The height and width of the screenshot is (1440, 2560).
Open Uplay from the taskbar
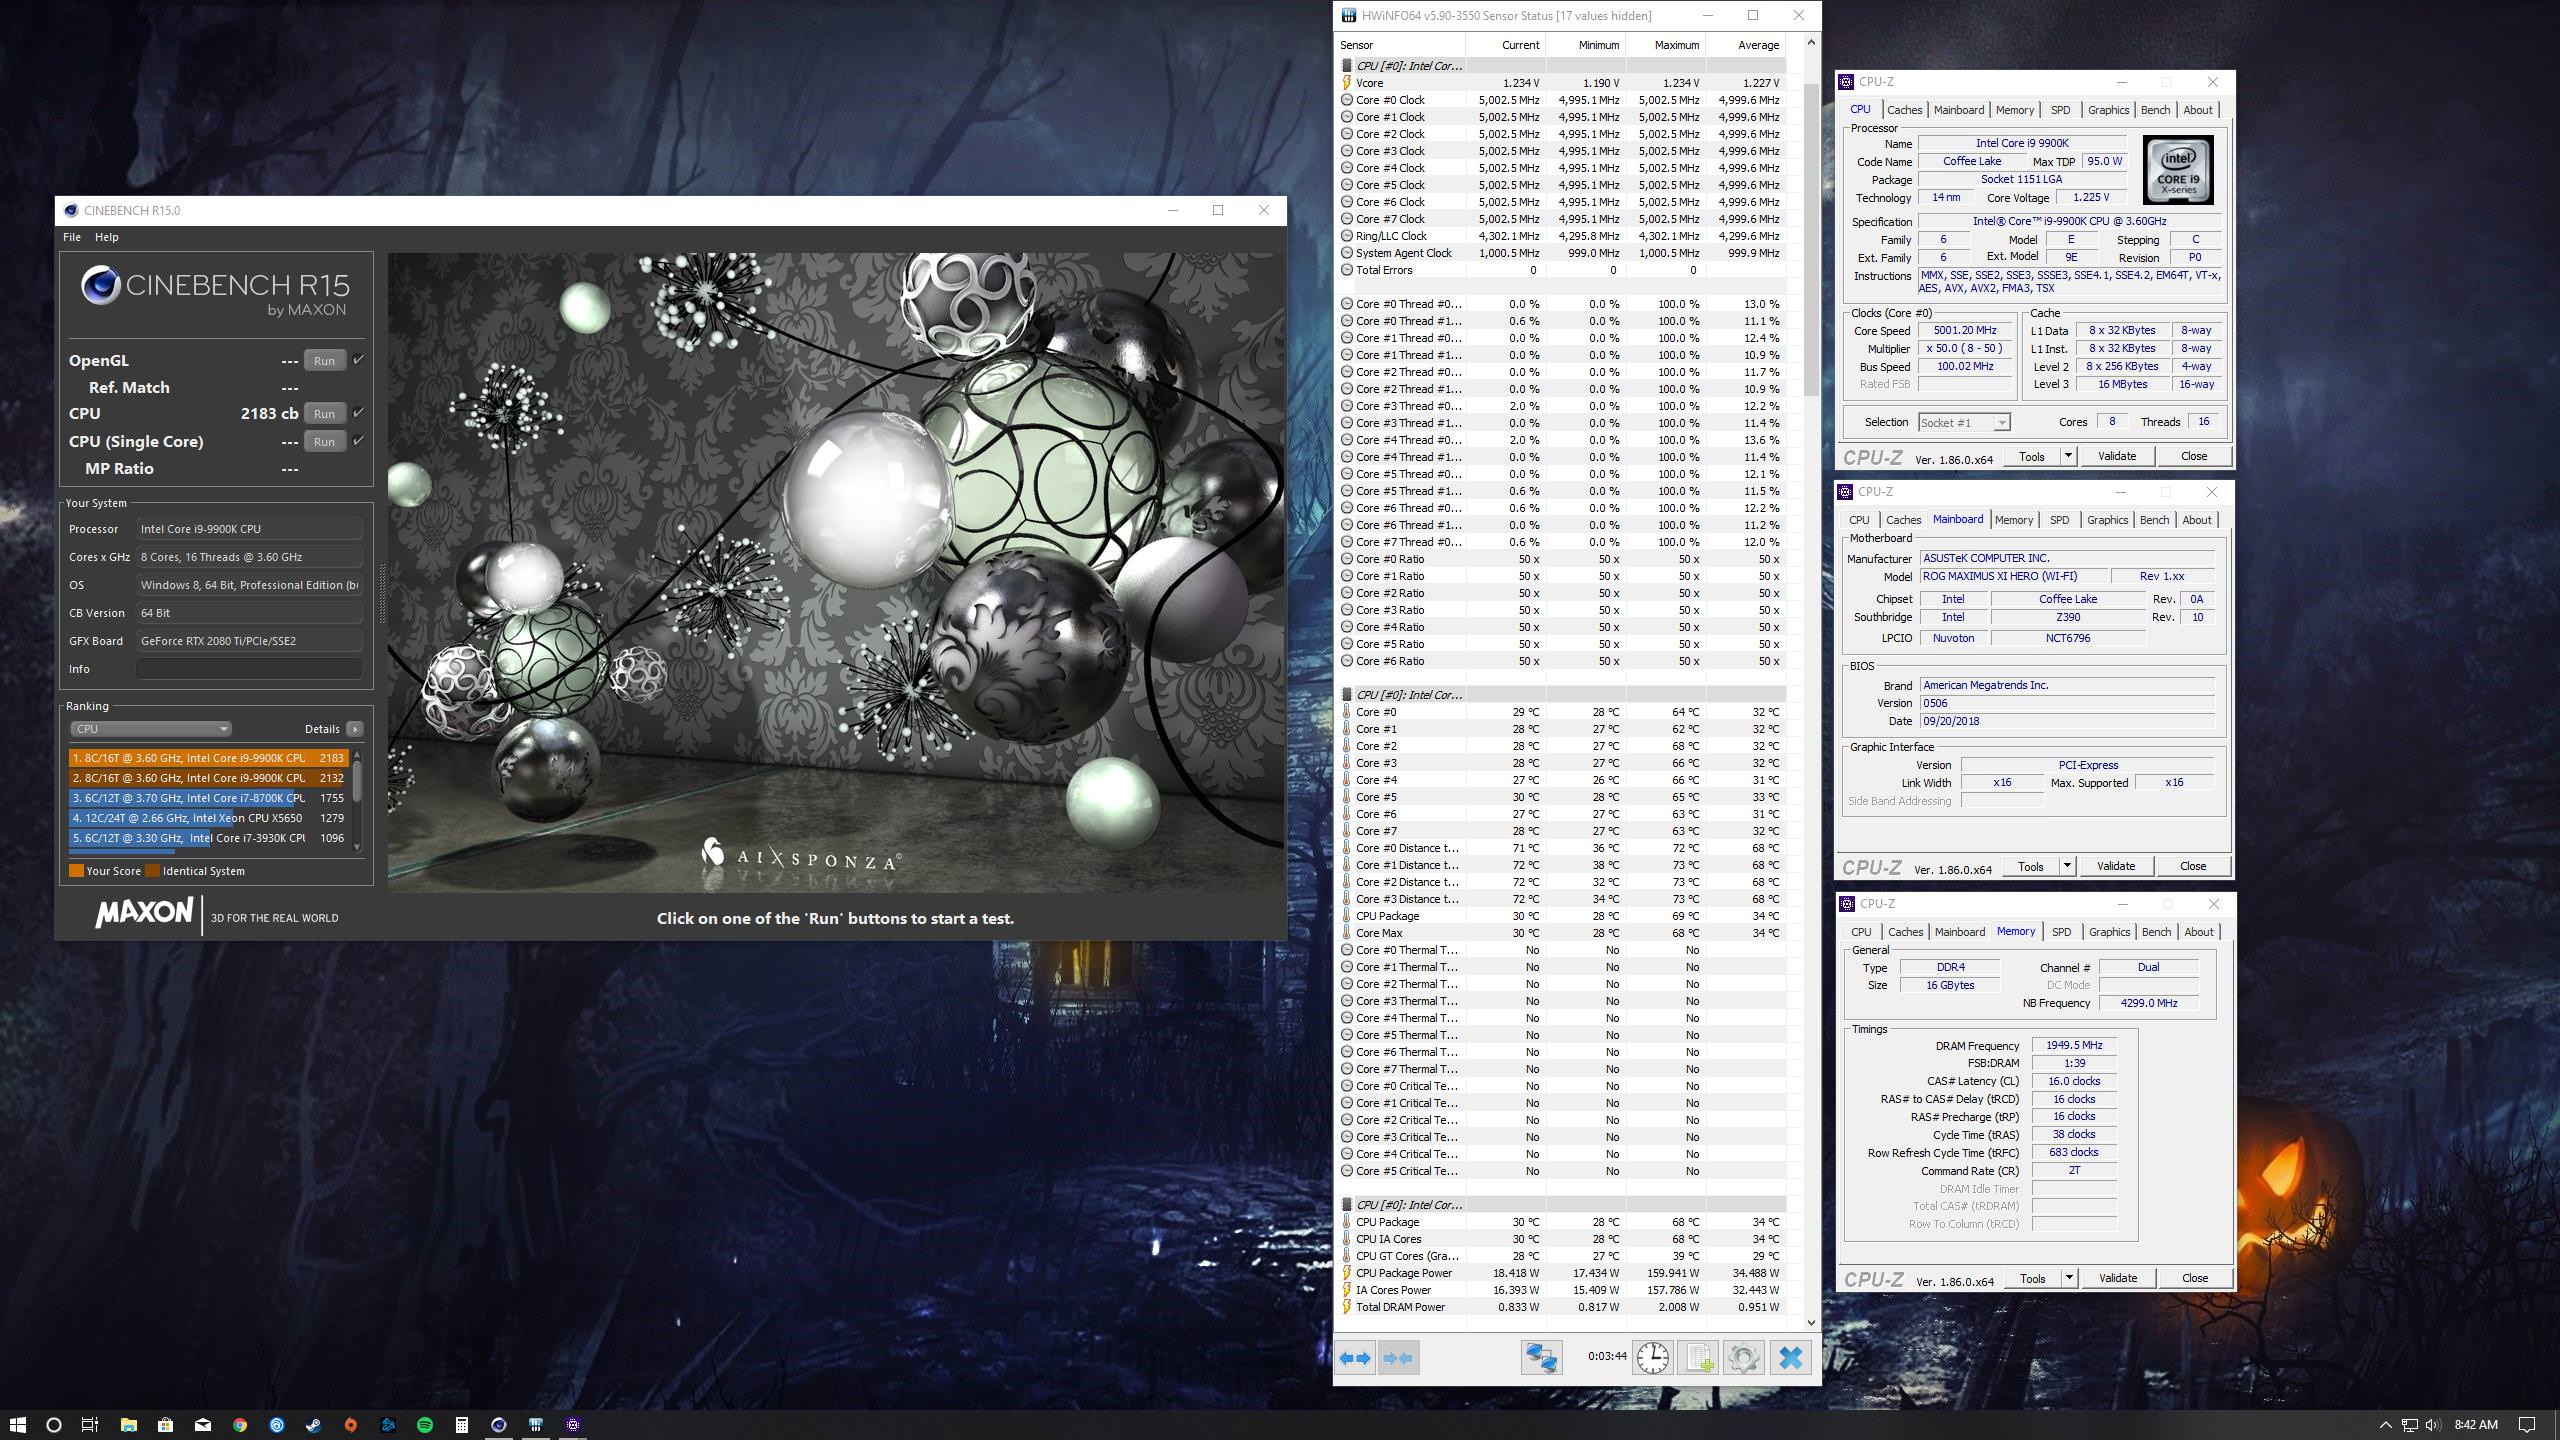coord(277,1424)
